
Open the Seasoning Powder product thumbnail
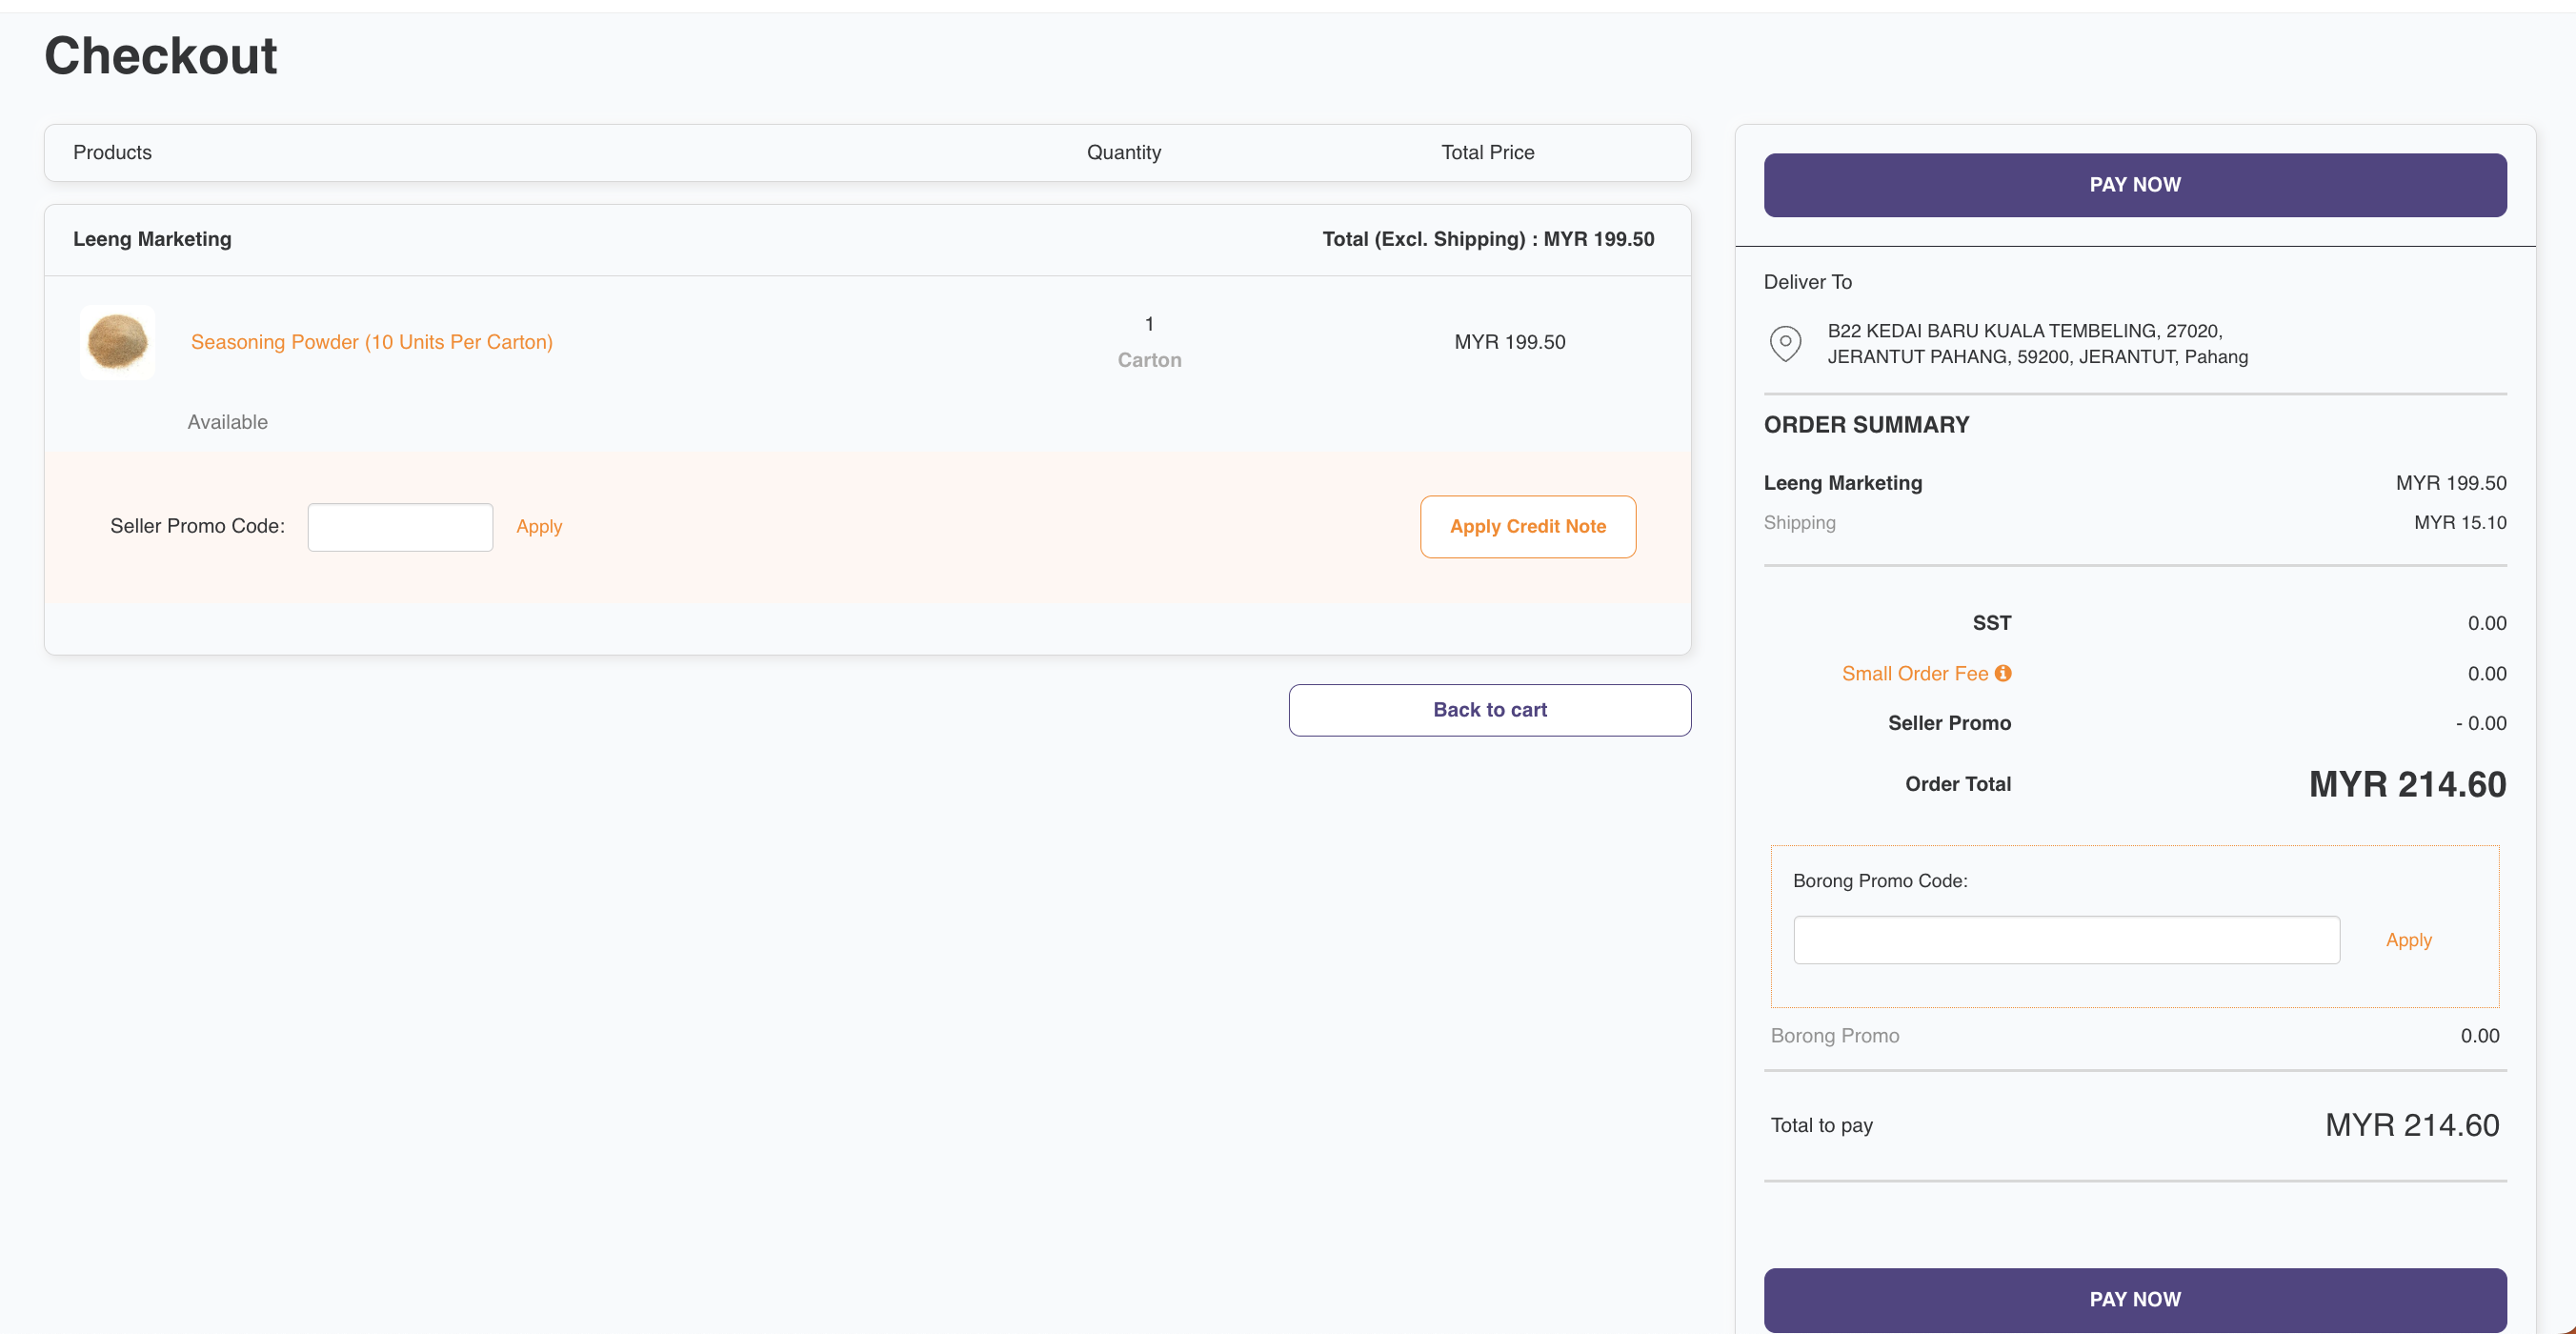(118, 342)
